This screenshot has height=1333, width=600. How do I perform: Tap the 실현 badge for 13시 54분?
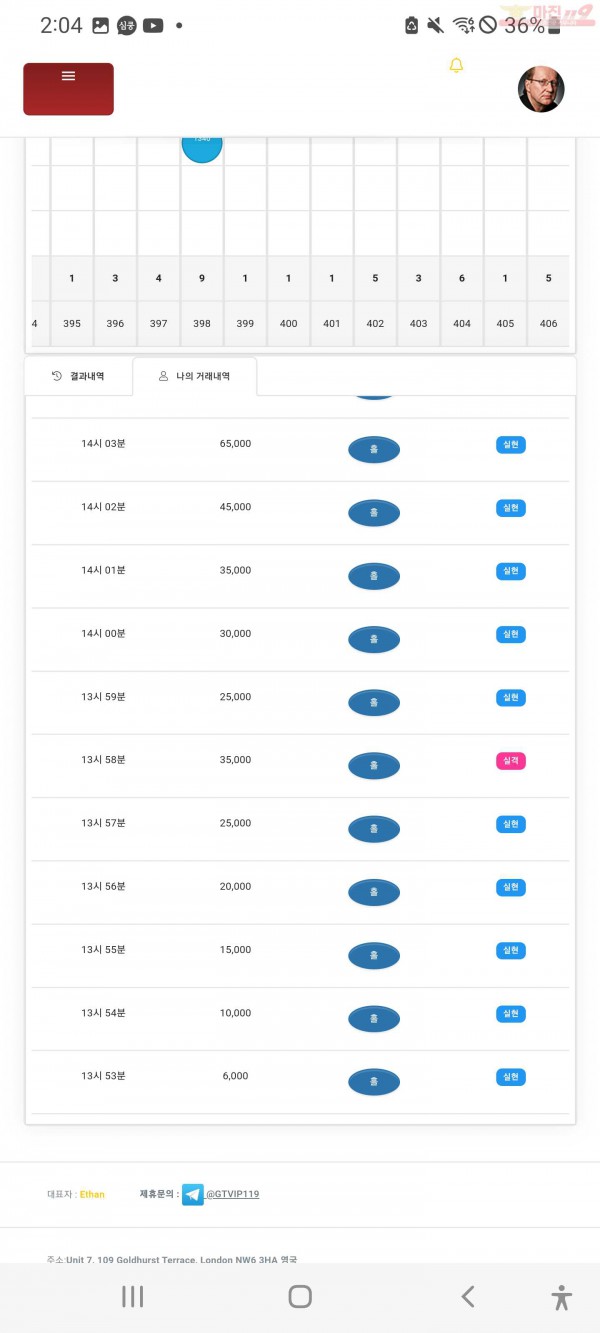coord(511,1014)
